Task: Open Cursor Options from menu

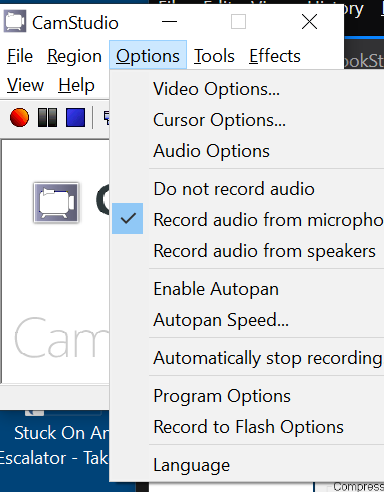Action: click(248, 120)
